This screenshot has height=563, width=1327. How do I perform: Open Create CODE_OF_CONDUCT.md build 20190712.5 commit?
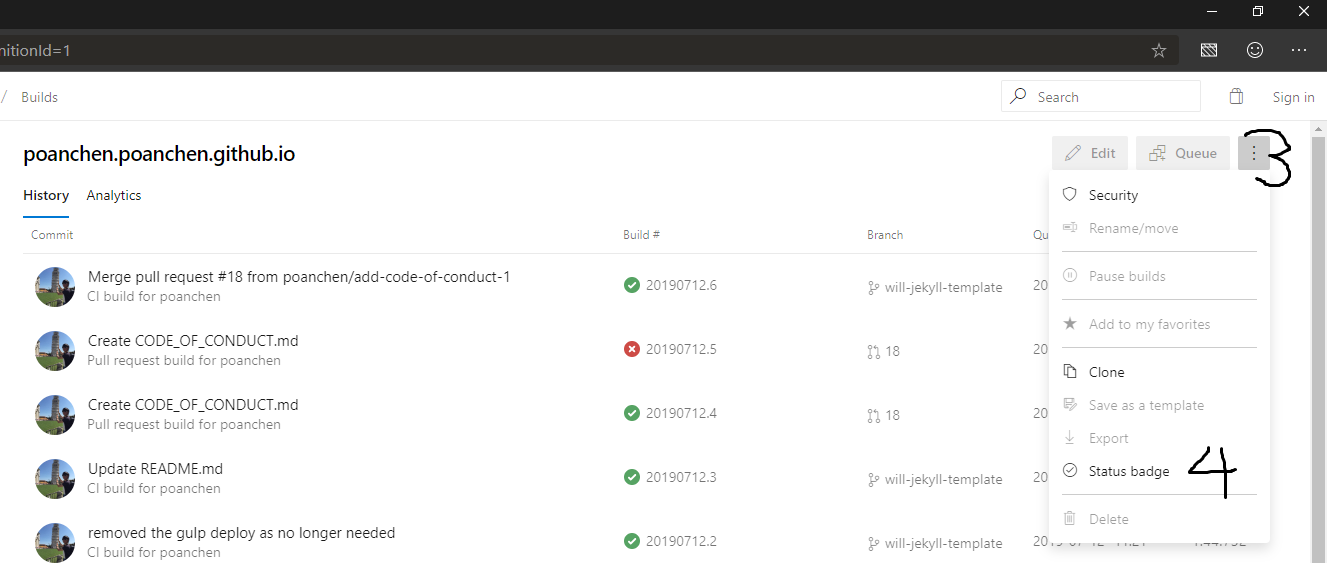click(193, 340)
